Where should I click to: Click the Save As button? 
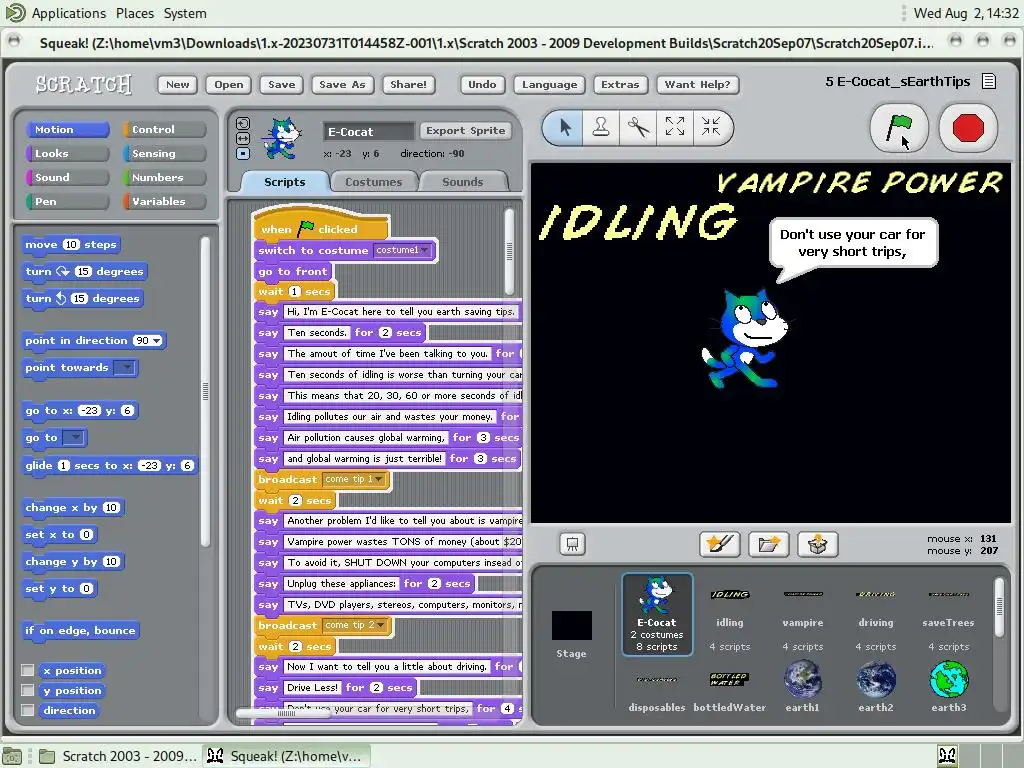point(342,84)
